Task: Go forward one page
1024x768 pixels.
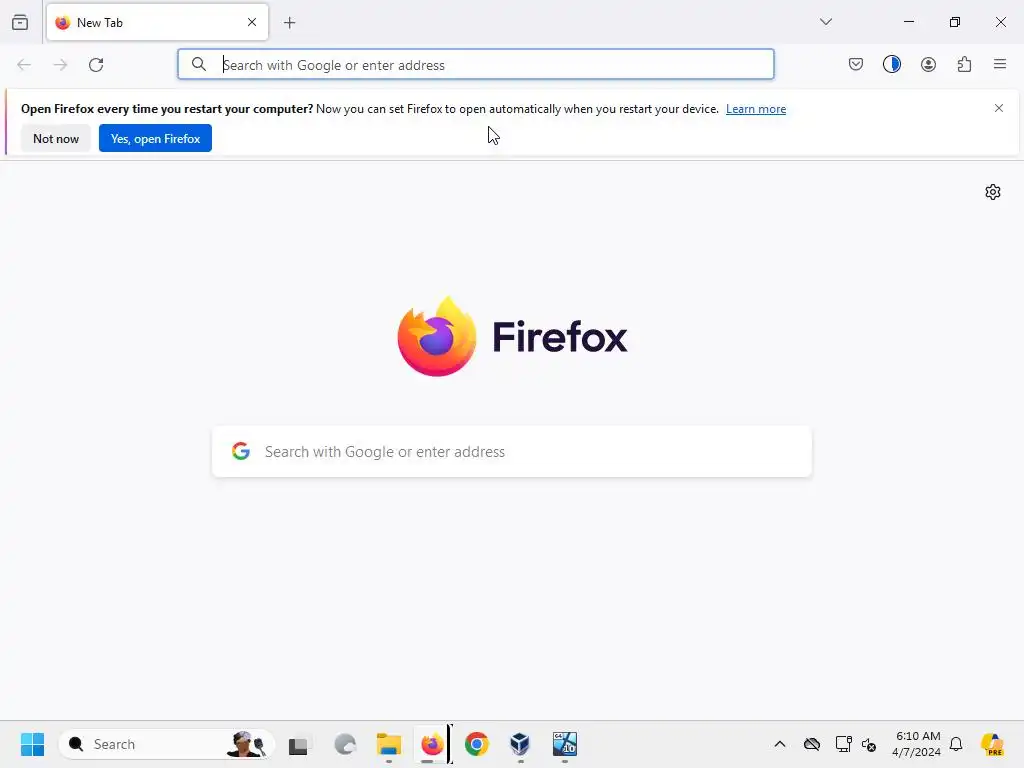Action: point(60,65)
